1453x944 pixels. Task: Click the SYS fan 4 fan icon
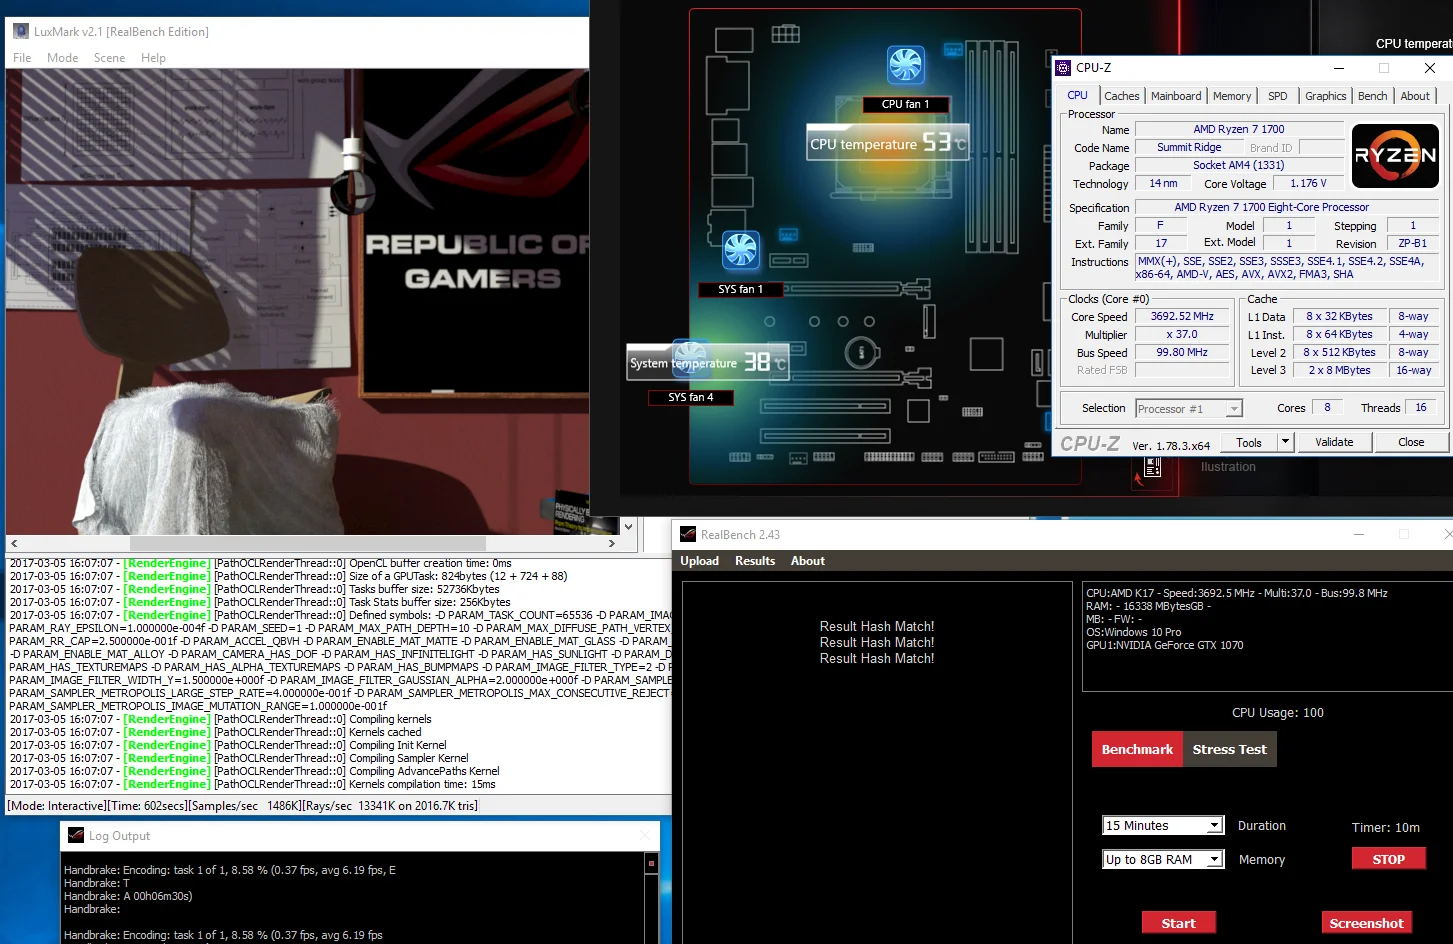click(690, 358)
